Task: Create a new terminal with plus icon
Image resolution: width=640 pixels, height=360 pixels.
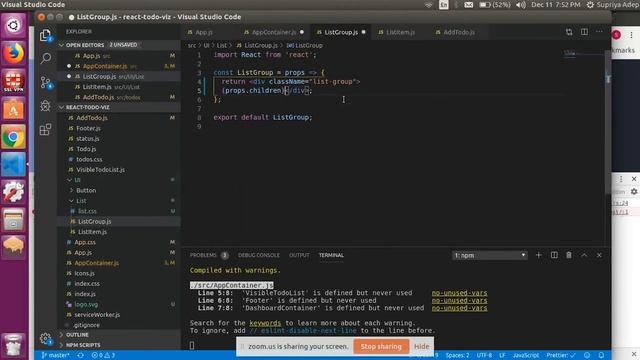Action: [538, 255]
